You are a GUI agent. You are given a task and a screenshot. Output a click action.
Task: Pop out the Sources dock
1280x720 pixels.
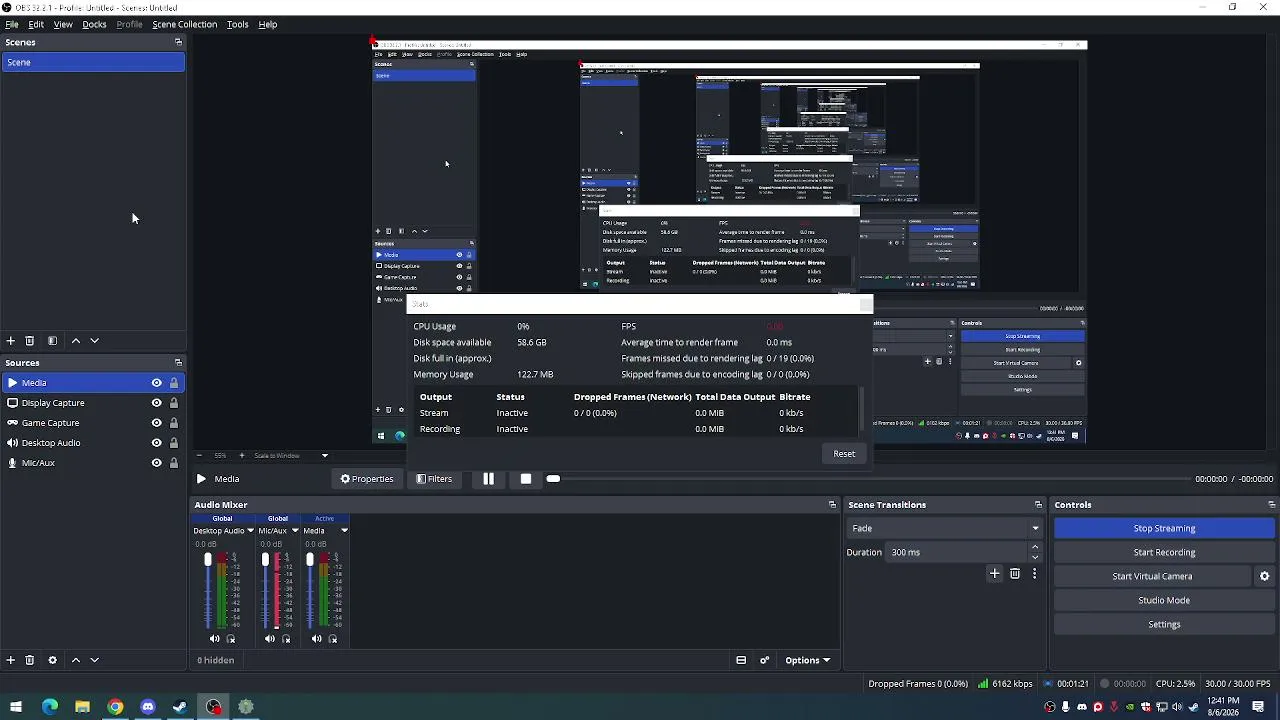[178, 363]
